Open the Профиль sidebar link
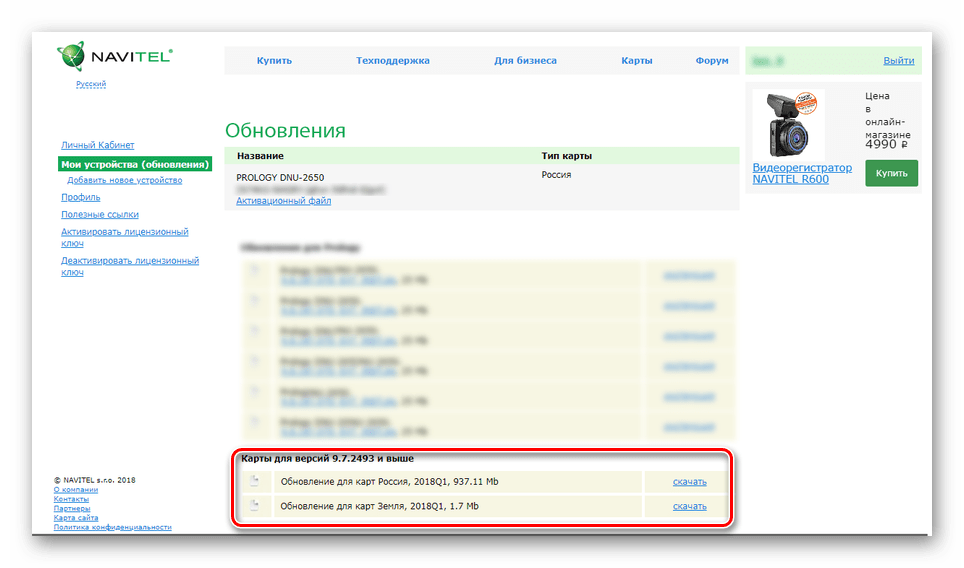The image size is (964, 568). [81, 197]
